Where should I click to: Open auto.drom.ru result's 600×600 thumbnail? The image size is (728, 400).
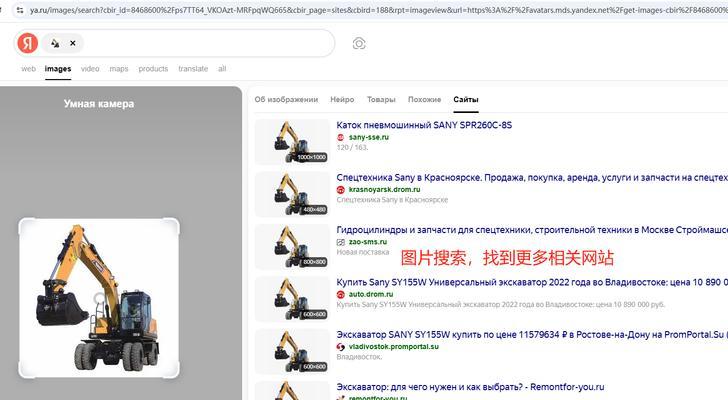coord(292,299)
